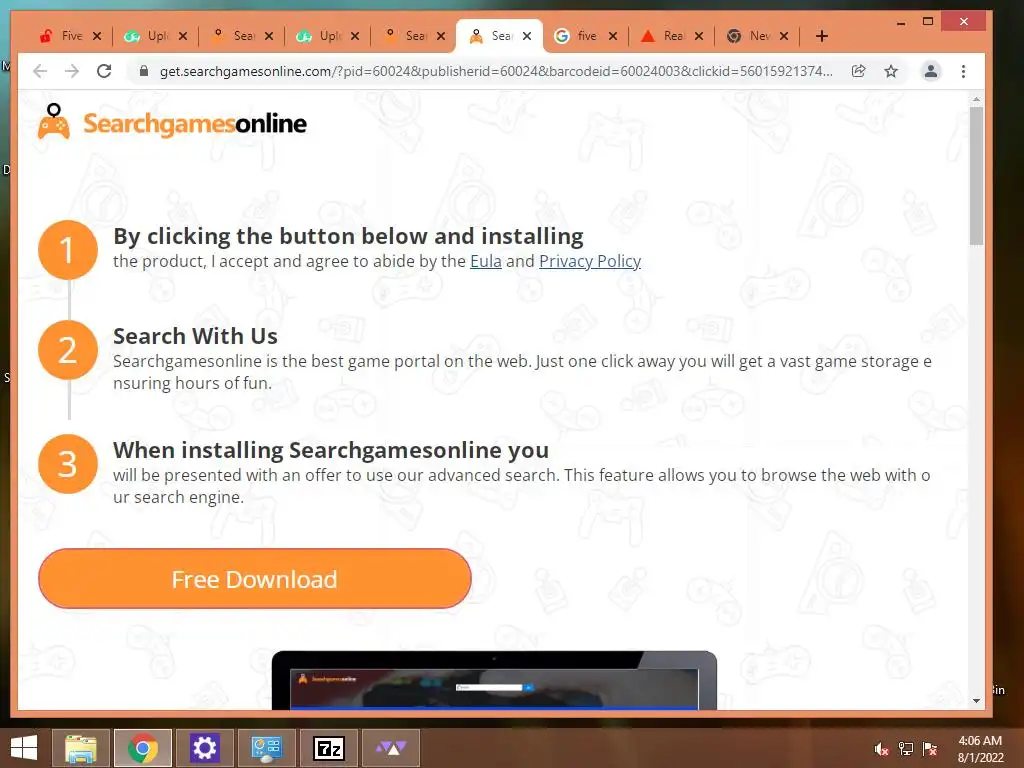Open a new browser tab
This screenshot has width=1024, height=768.
pos(822,36)
